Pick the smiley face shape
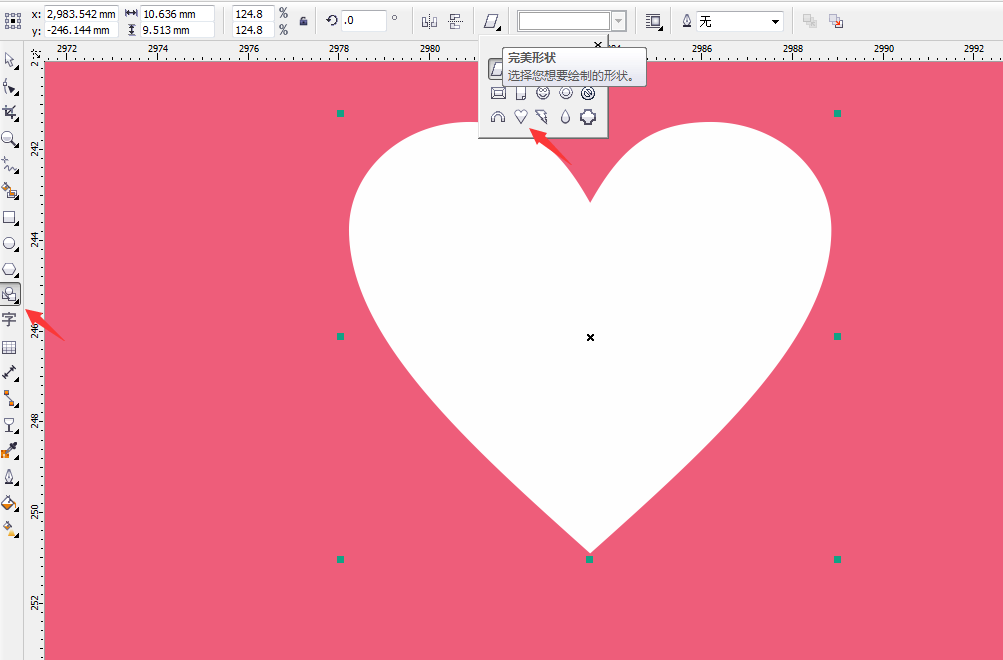Viewport: 1003px width, 660px height. pyautogui.click(x=543, y=93)
